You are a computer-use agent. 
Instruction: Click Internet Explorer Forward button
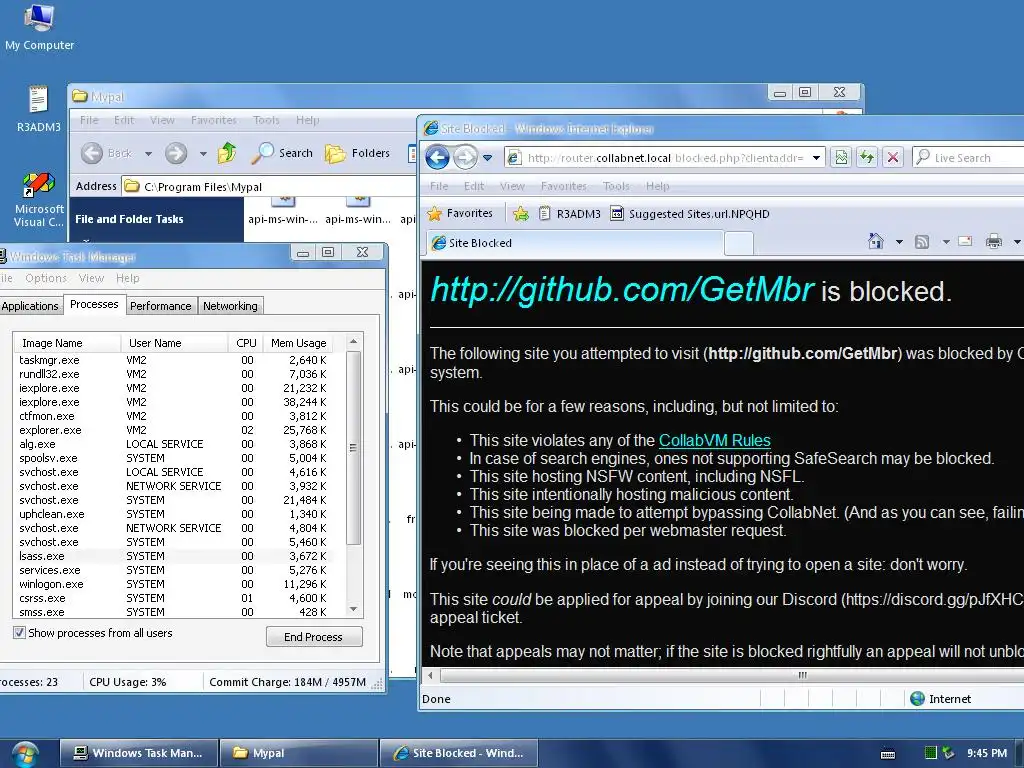point(465,157)
